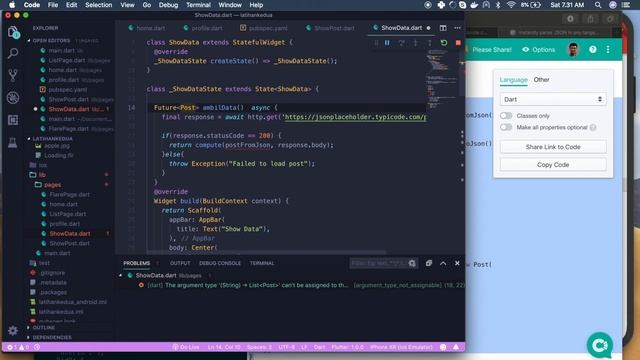
Task: Click the Wi-Fi icon in menu bar
Action: click(x=511, y=5)
